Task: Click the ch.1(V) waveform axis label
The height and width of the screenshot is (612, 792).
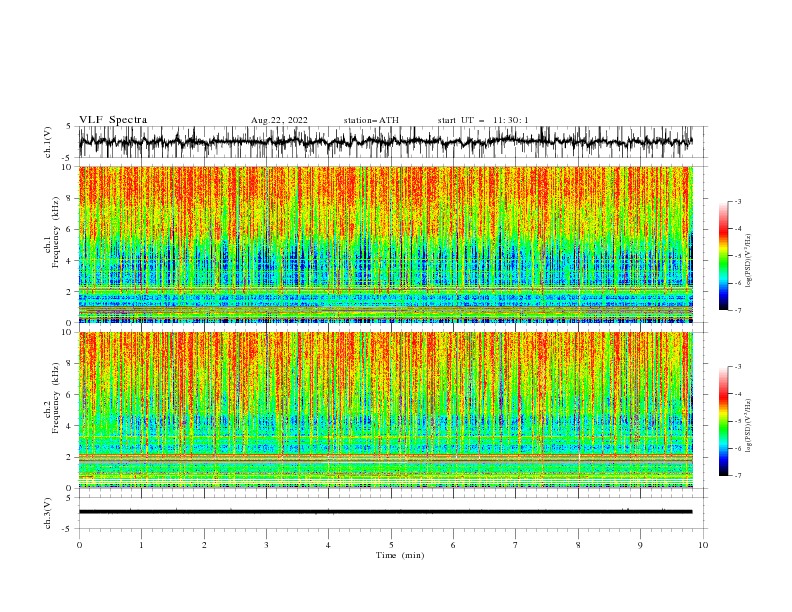Action: 48,142
